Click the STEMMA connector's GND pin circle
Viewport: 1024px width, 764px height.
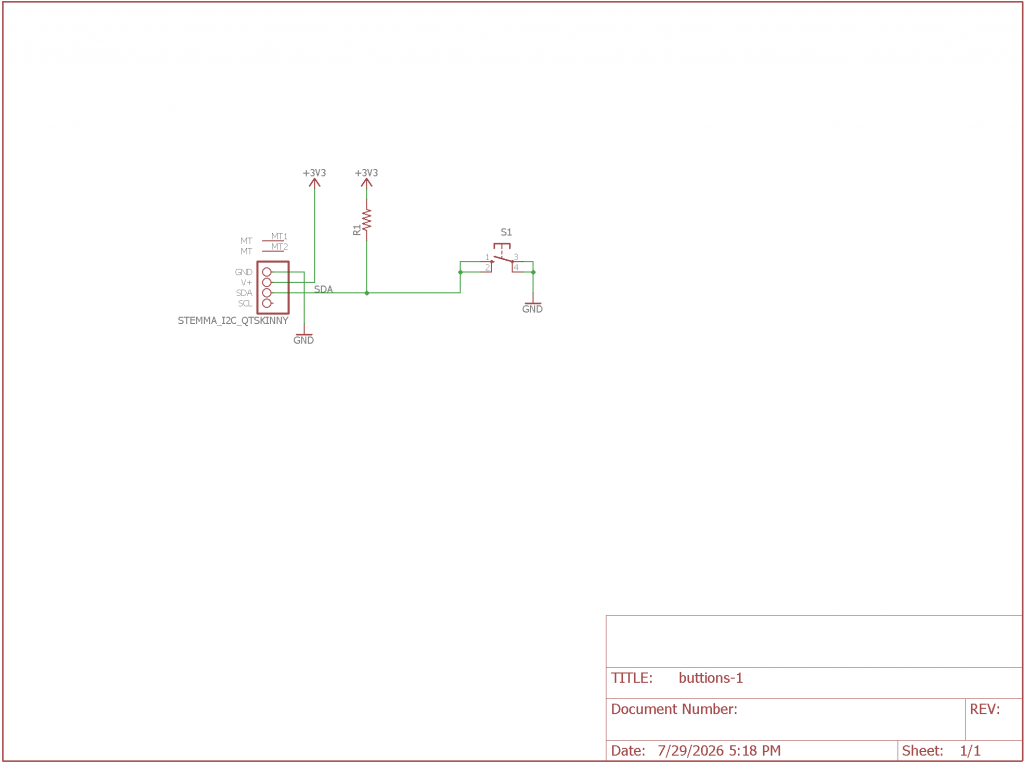[266, 272]
